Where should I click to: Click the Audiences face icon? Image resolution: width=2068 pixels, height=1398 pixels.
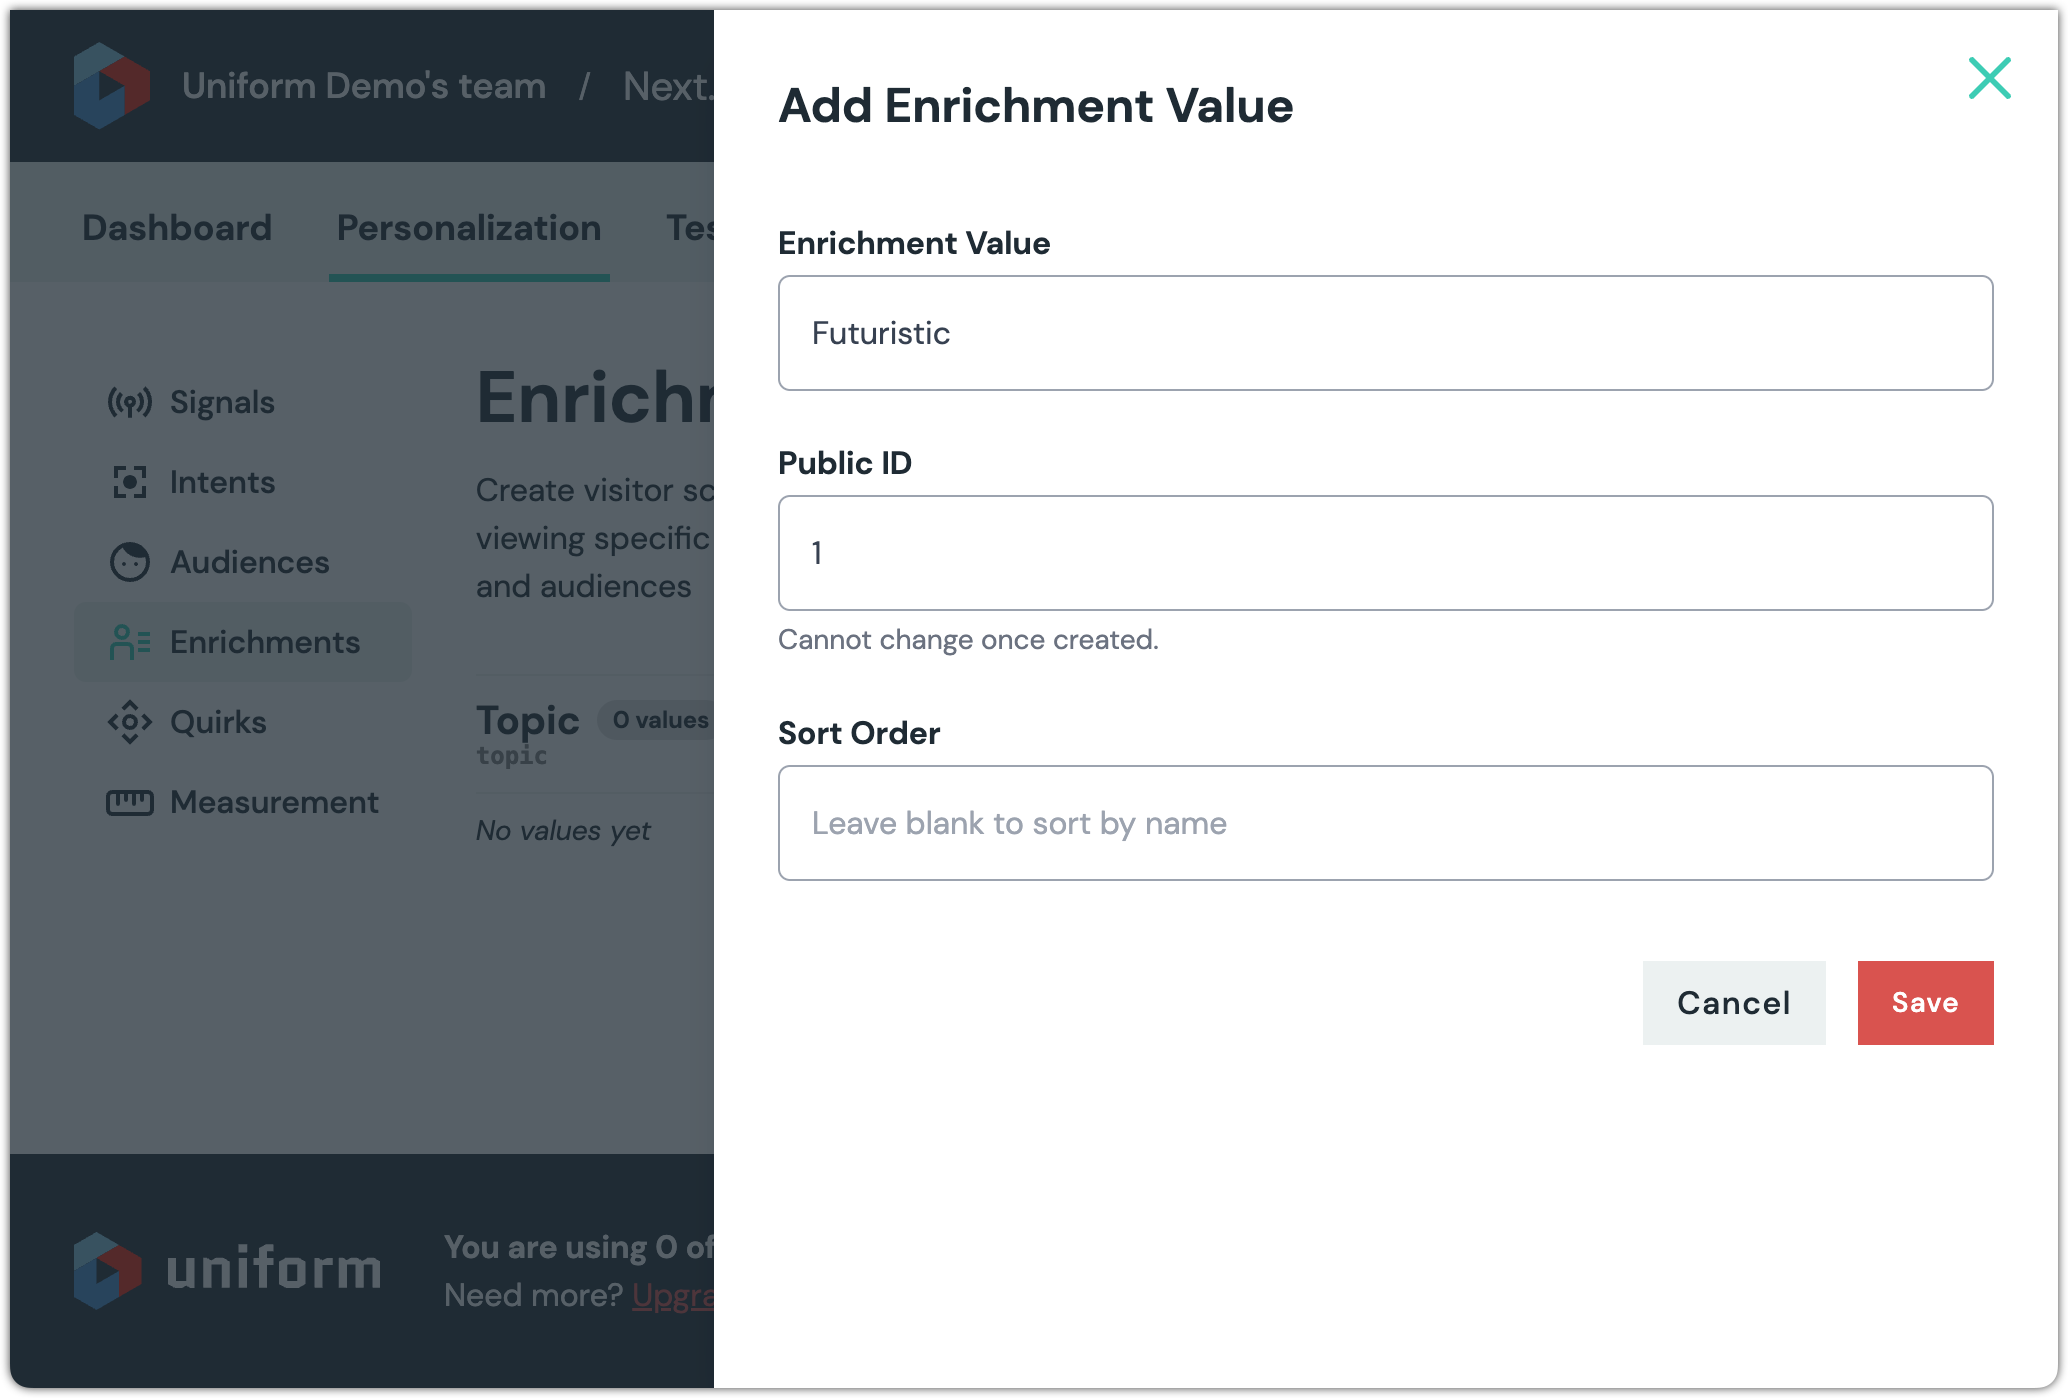[130, 562]
